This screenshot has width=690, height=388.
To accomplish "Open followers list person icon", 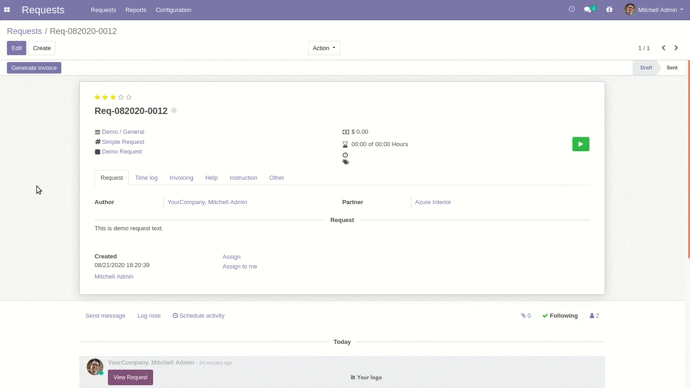I will click(595, 315).
